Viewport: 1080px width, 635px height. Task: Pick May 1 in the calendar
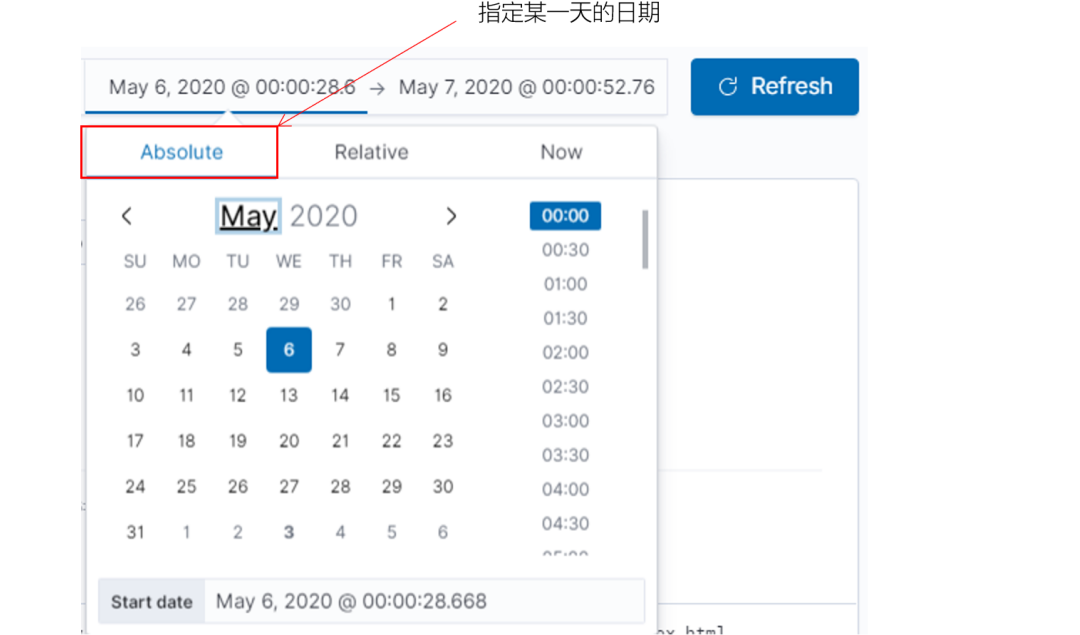[391, 304]
